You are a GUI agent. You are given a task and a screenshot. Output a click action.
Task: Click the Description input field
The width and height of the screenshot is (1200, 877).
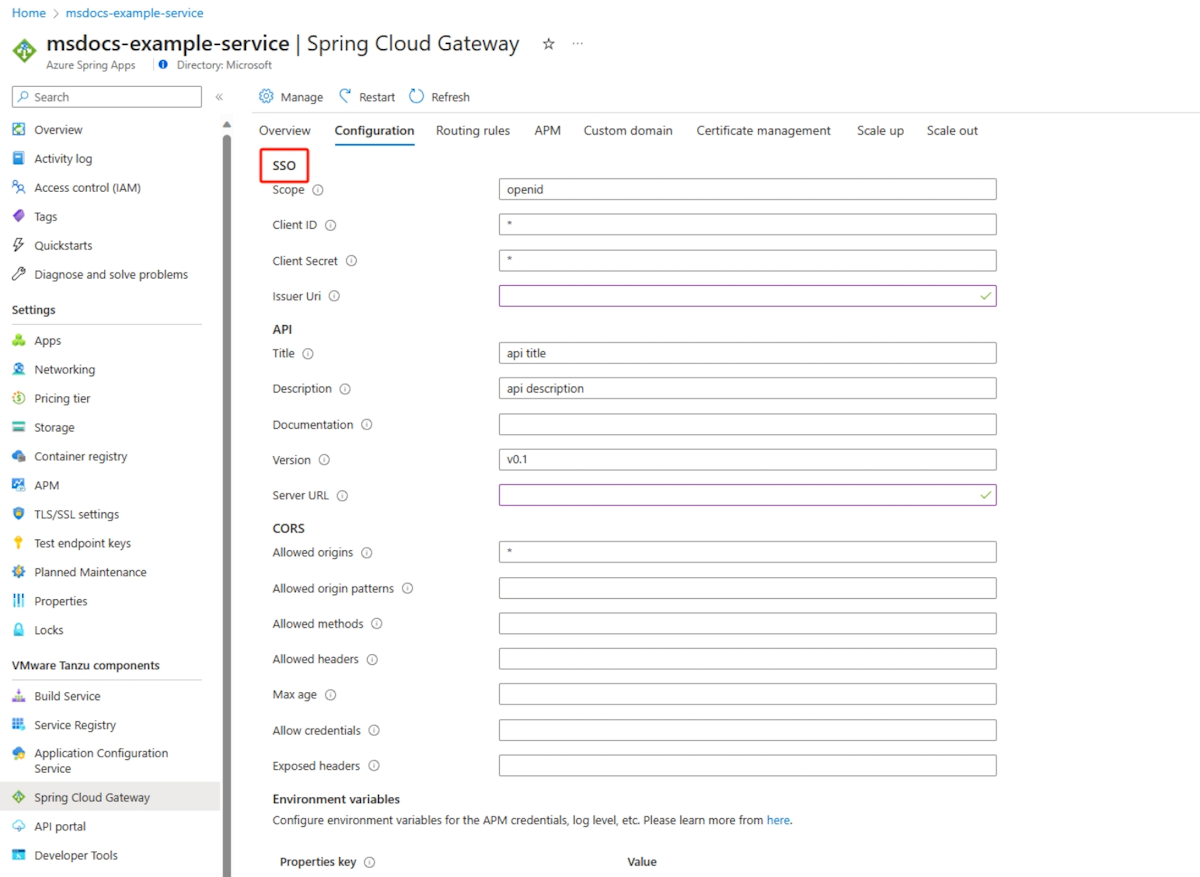[x=748, y=389]
